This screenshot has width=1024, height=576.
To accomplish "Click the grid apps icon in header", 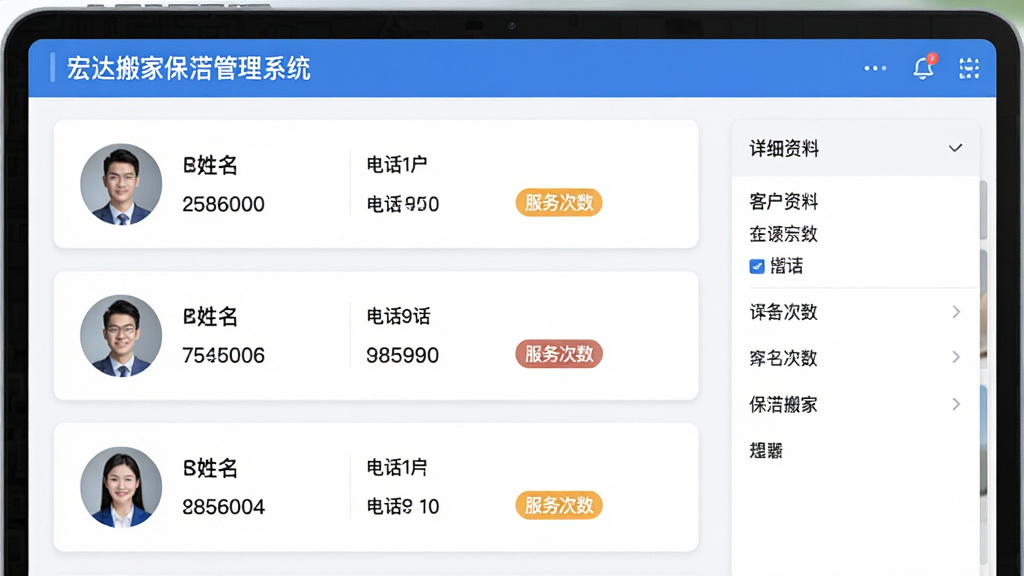I will tap(968, 68).
